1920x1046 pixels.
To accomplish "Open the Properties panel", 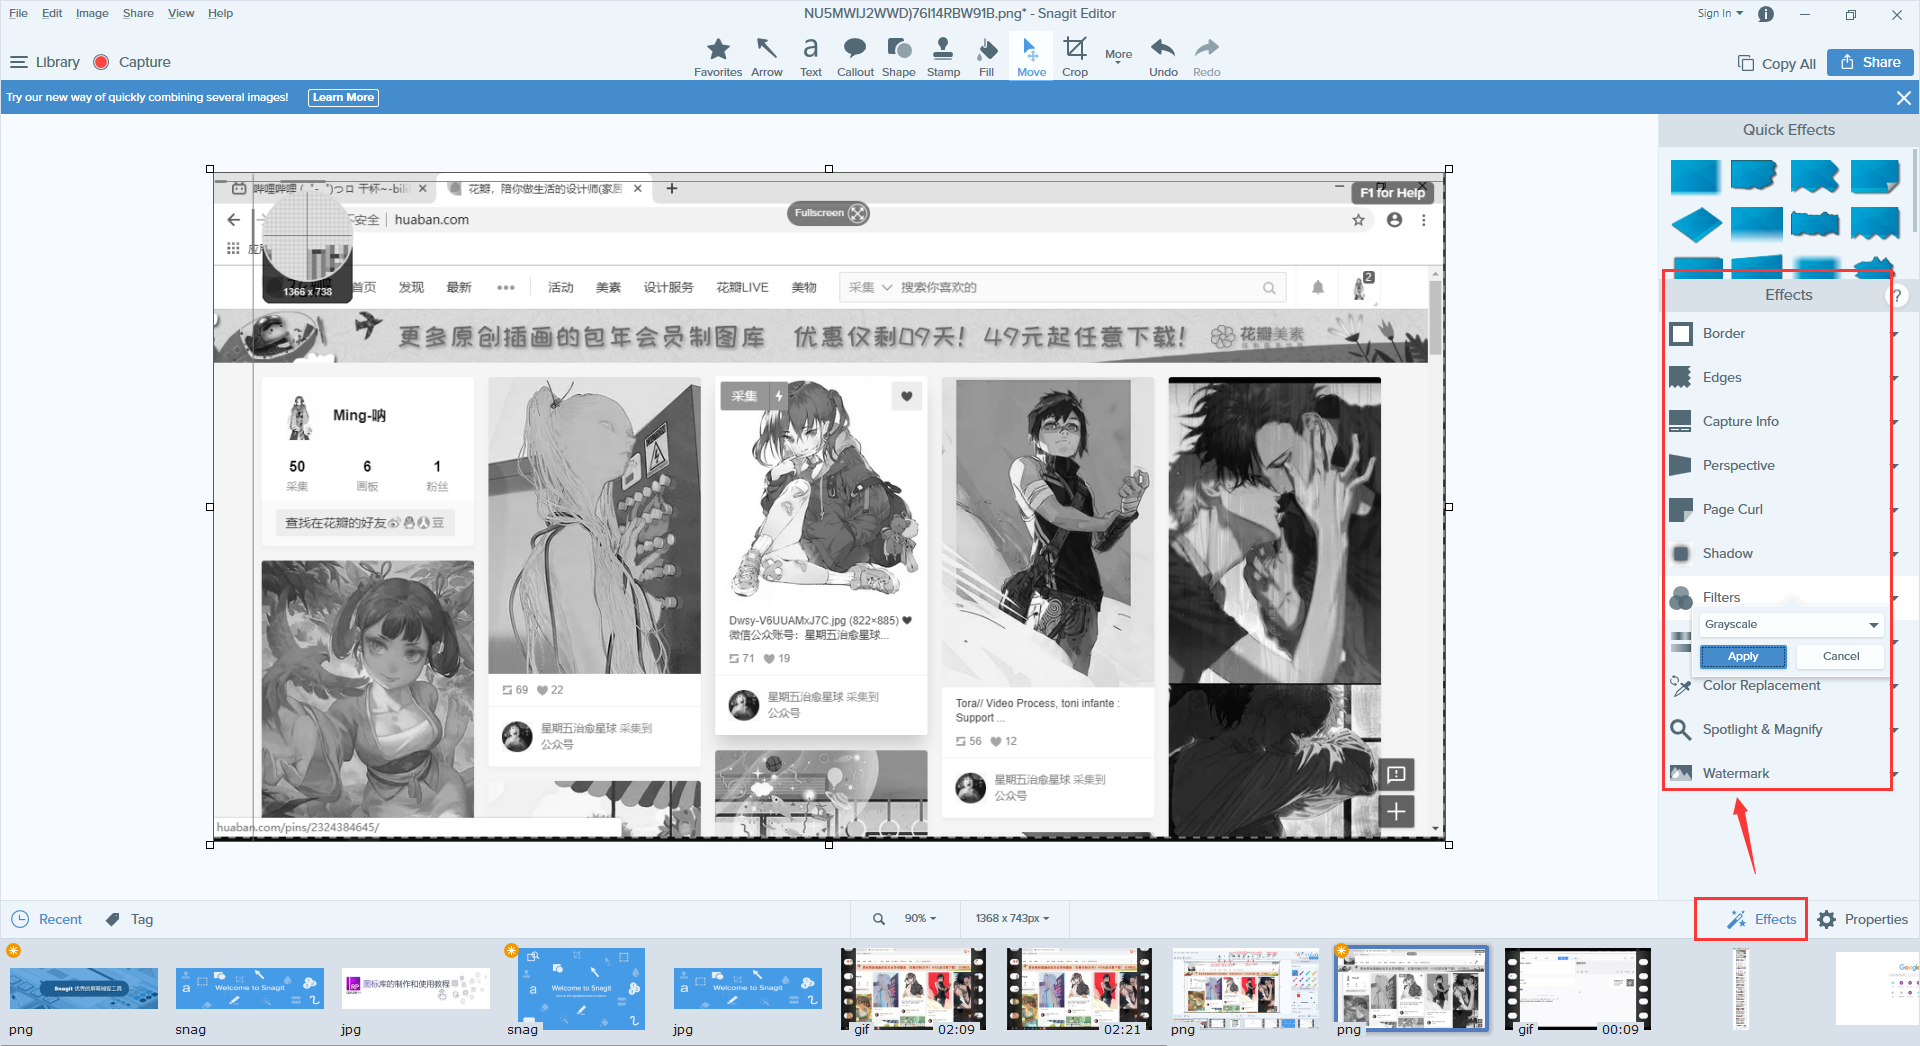I will [1862, 919].
